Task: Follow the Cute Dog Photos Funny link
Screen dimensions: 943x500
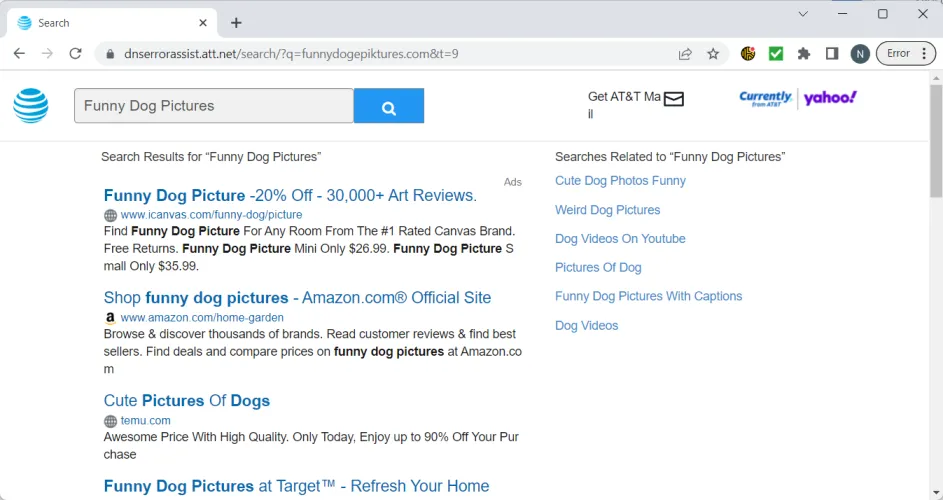Action: (x=620, y=181)
